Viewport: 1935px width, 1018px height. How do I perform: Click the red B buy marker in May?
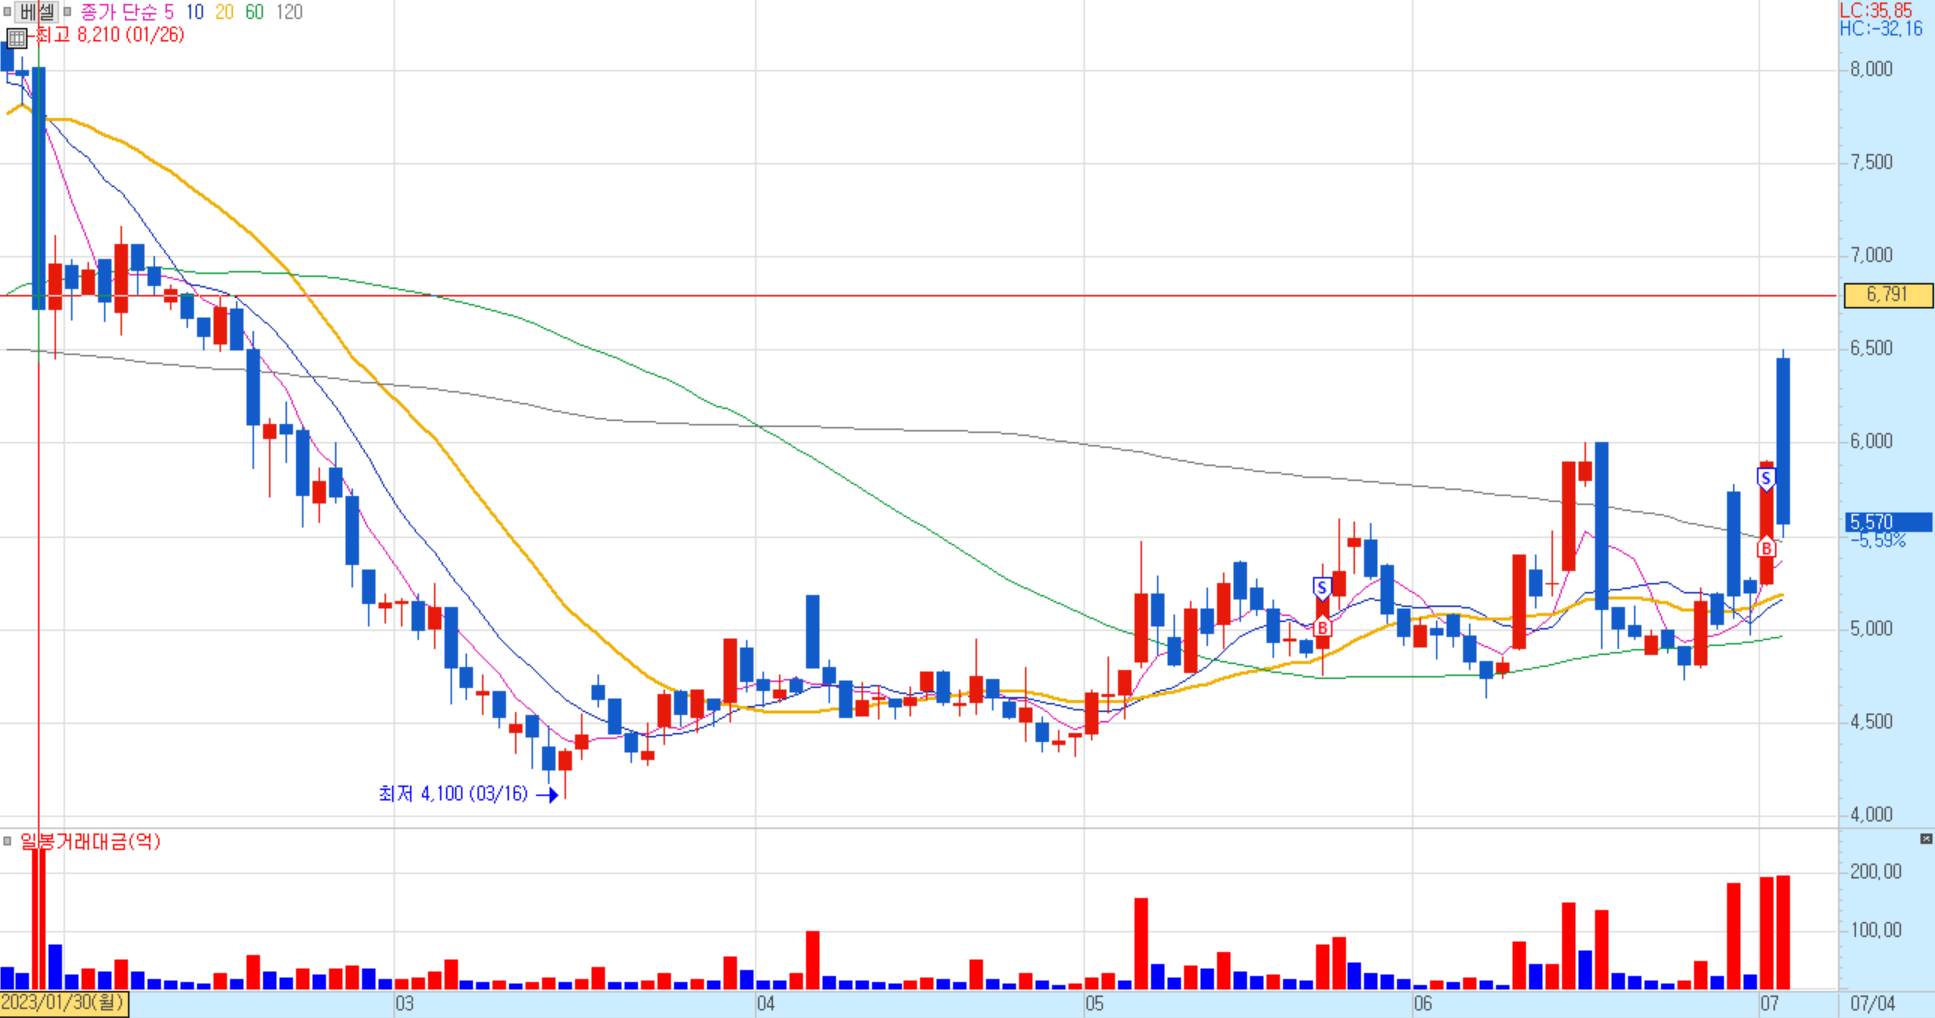1322,628
